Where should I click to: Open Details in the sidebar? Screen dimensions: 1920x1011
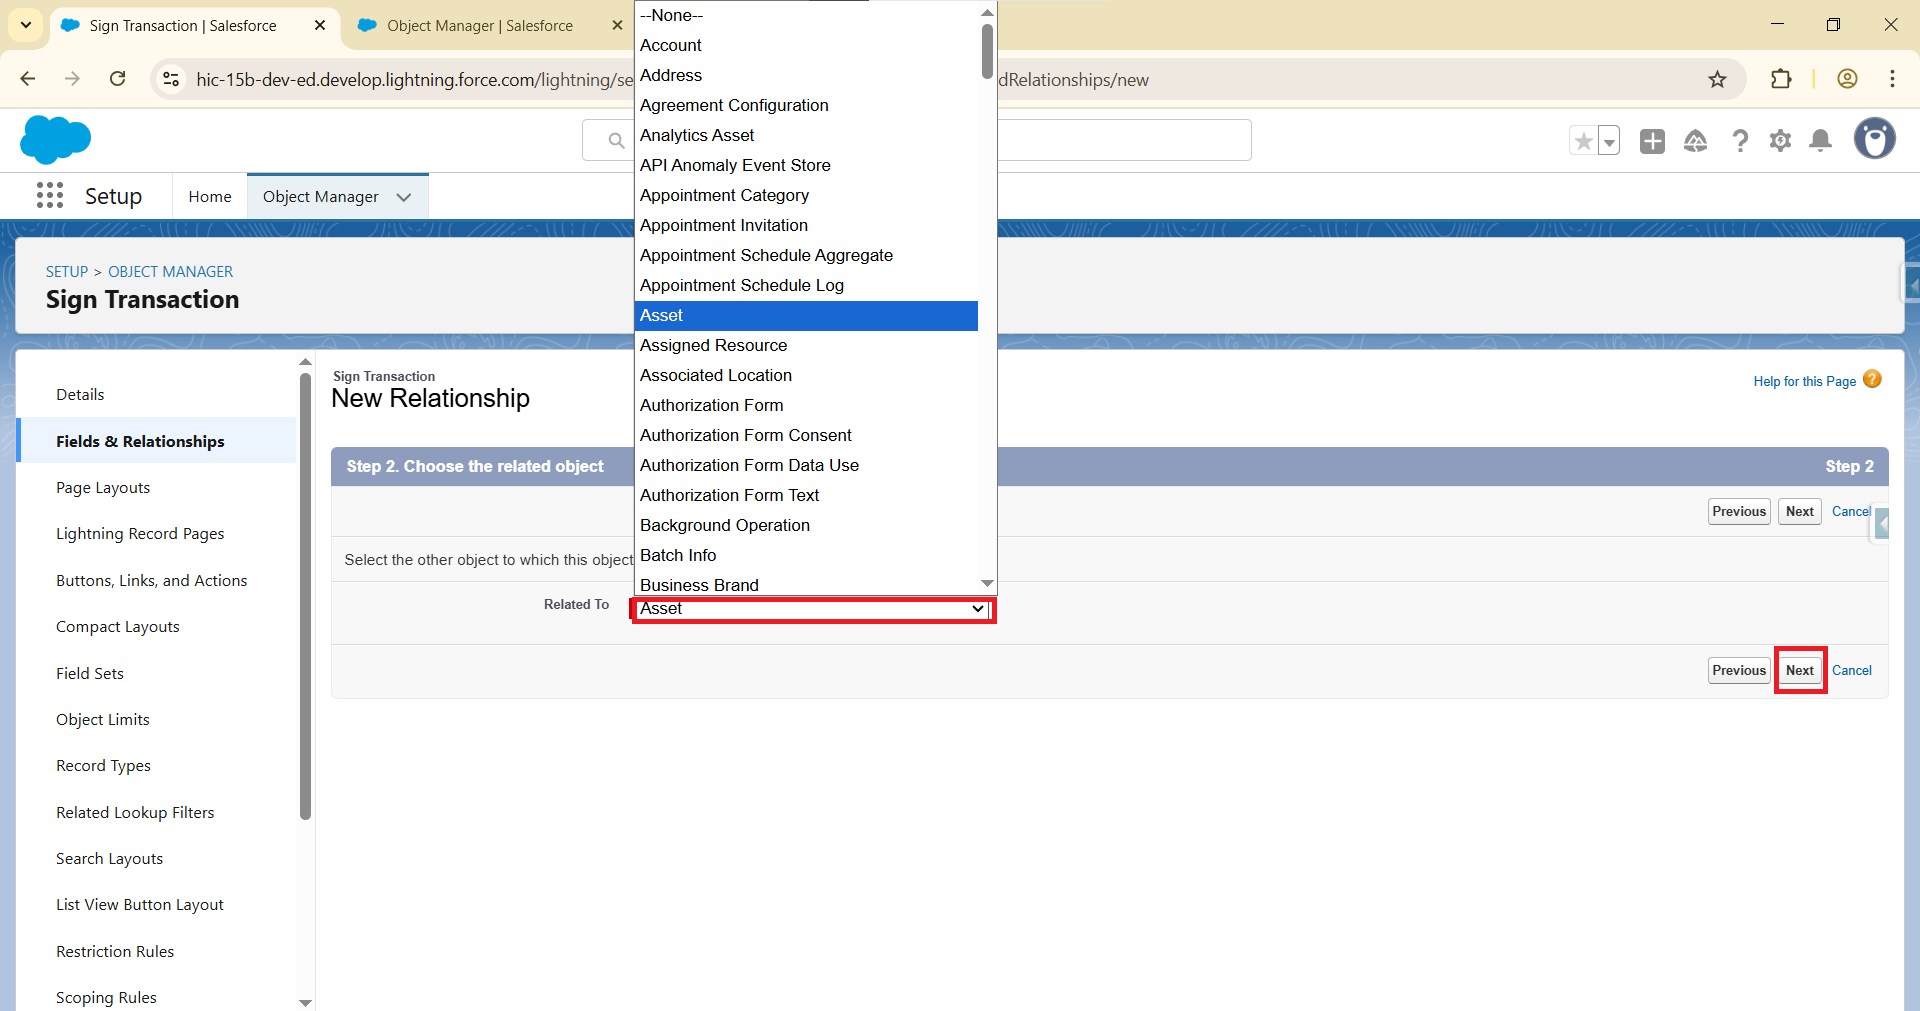80,395
